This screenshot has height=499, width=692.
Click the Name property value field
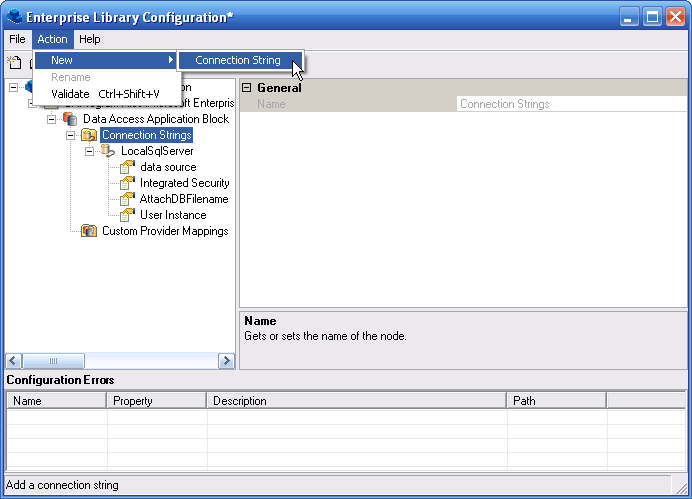coord(570,104)
